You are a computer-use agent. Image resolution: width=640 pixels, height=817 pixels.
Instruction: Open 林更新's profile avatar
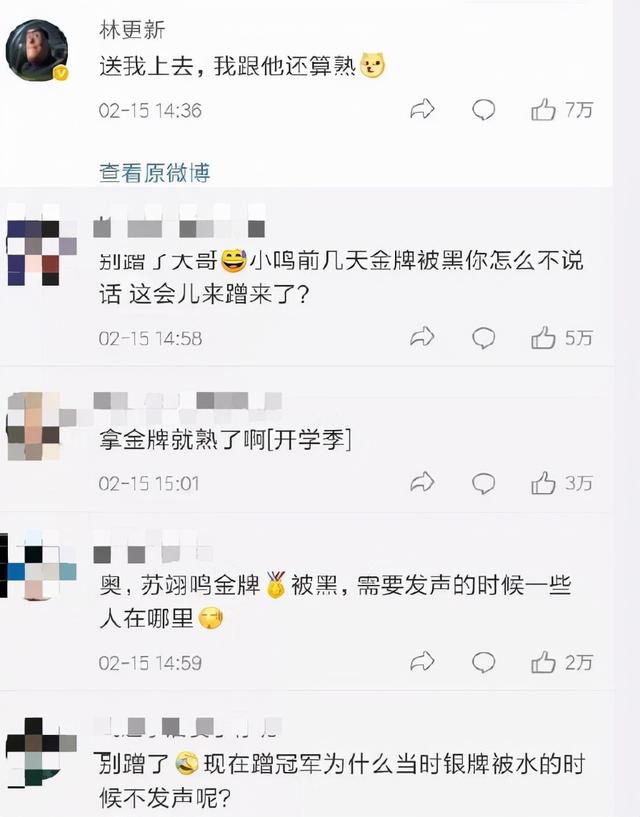click(36, 51)
